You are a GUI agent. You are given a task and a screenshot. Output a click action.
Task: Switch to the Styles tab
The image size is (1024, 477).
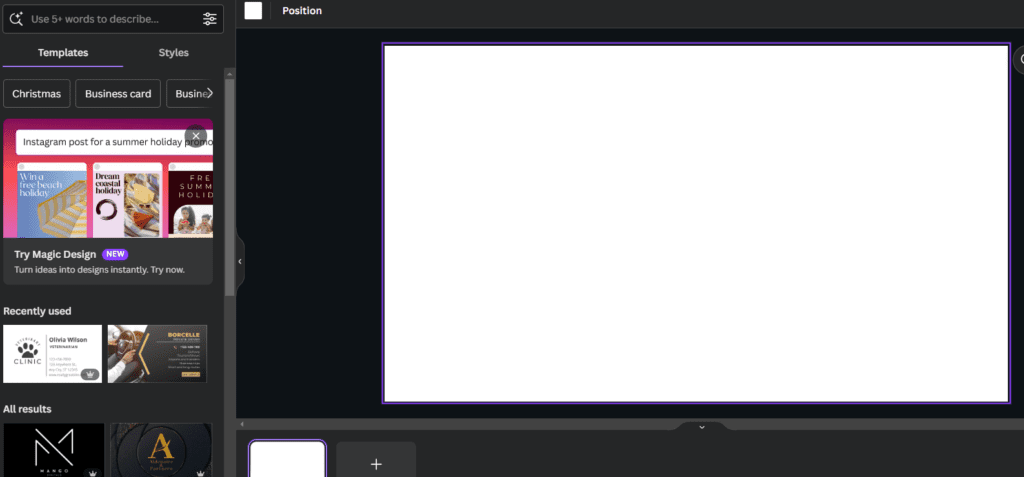click(x=174, y=53)
